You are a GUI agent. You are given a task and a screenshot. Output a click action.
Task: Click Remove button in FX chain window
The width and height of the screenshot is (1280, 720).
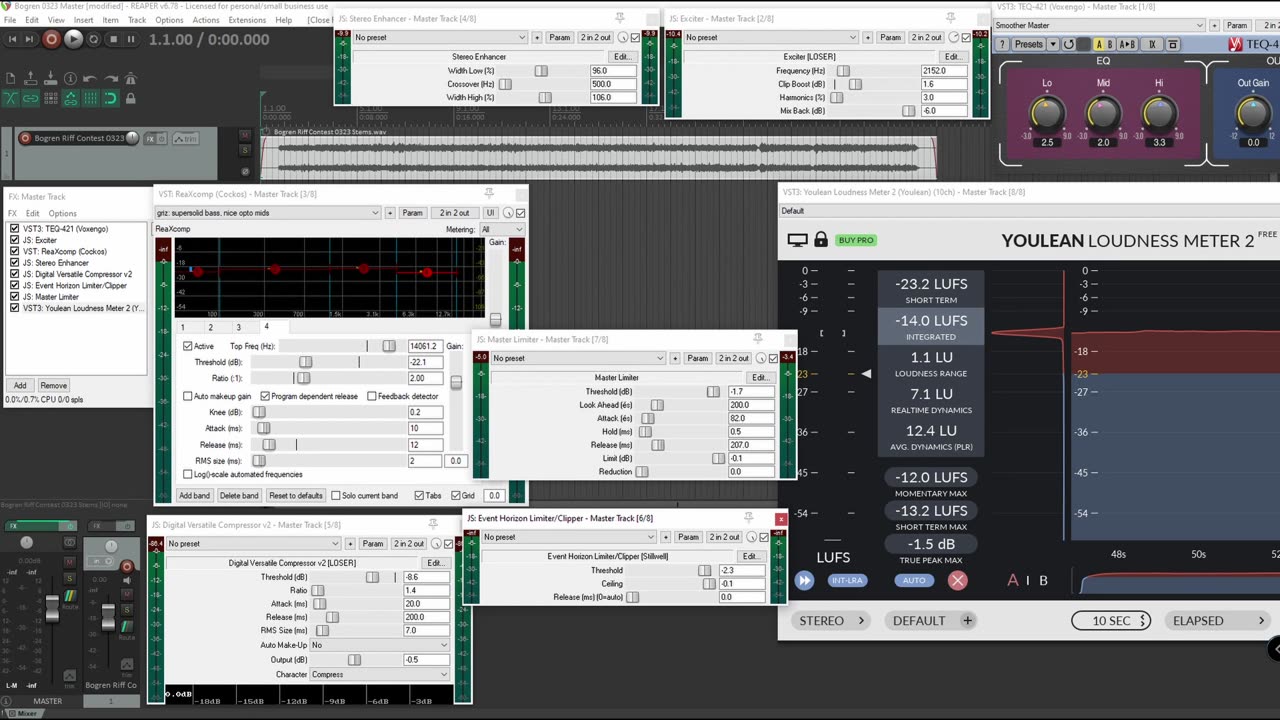[54, 385]
